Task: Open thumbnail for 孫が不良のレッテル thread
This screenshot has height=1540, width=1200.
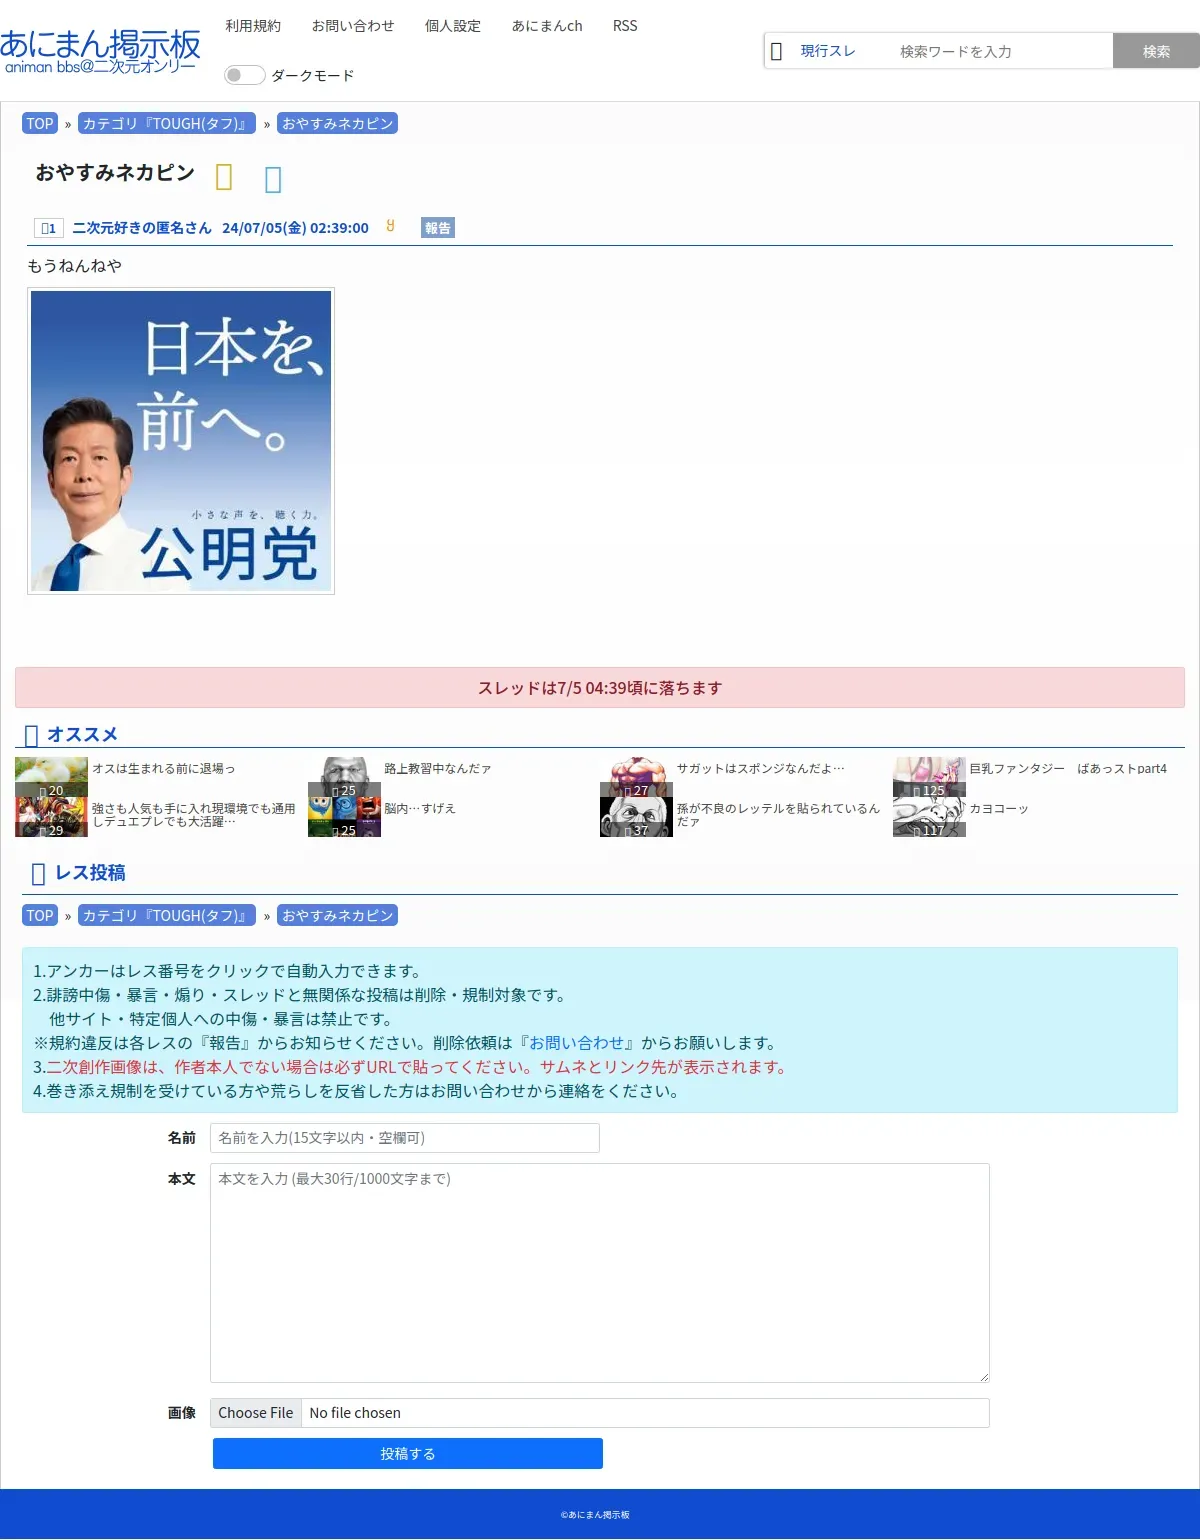Action: click(x=637, y=817)
